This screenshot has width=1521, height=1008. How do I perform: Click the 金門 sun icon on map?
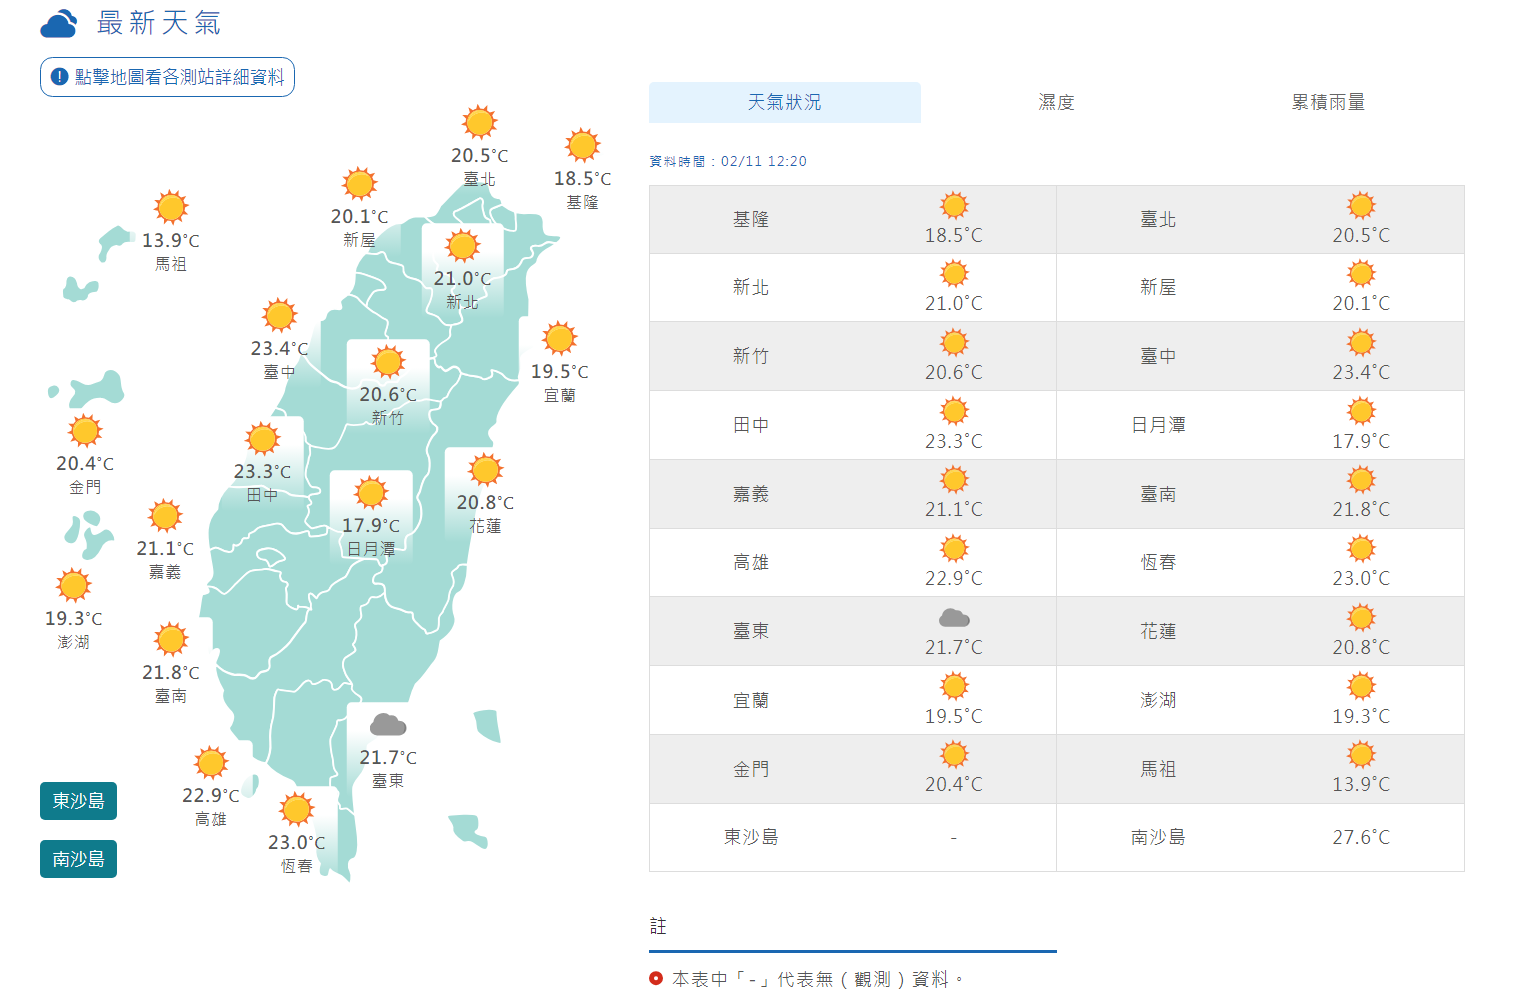(85, 431)
